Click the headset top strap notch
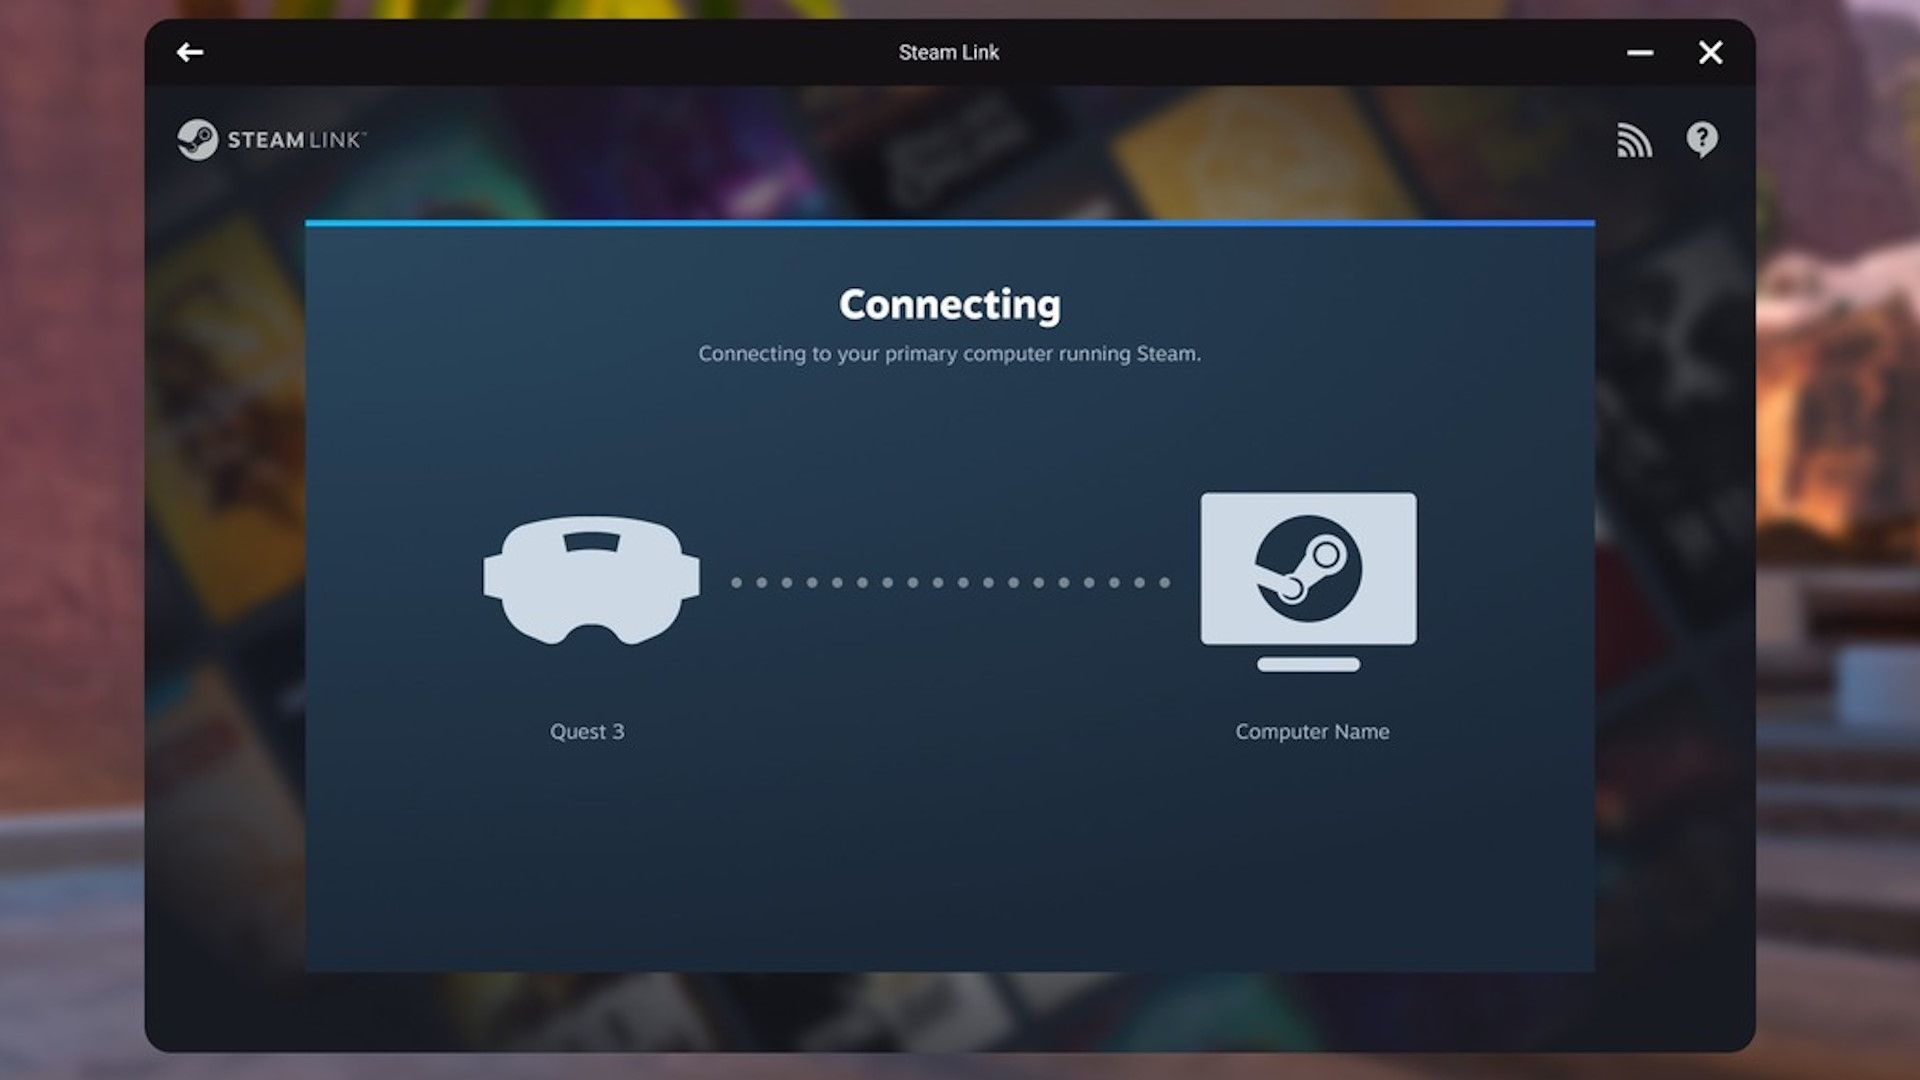The height and width of the screenshot is (1080, 1920). click(x=591, y=542)
